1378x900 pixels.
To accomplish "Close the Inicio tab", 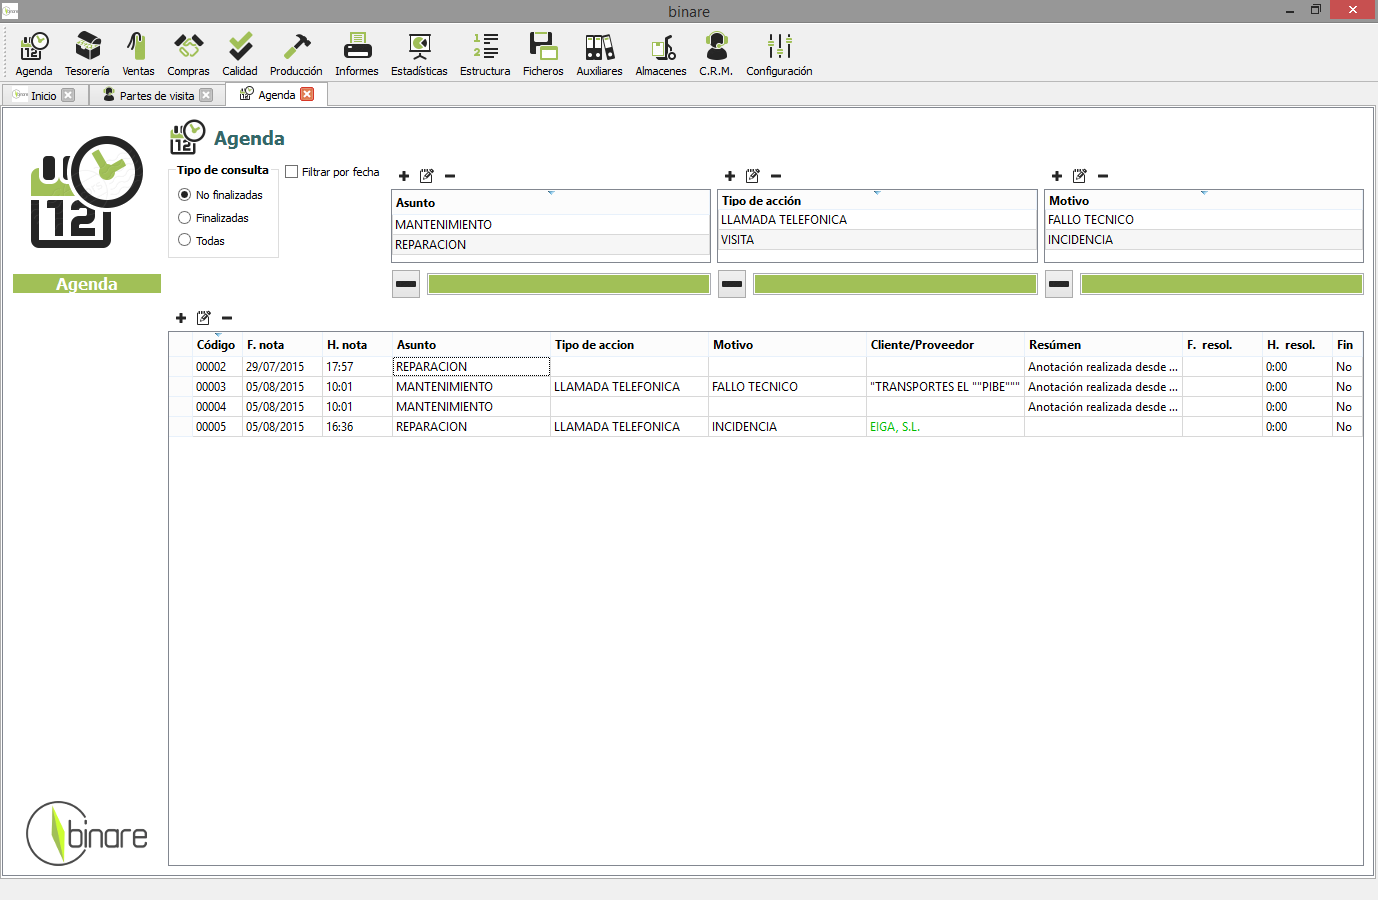I will pos(68,95).
